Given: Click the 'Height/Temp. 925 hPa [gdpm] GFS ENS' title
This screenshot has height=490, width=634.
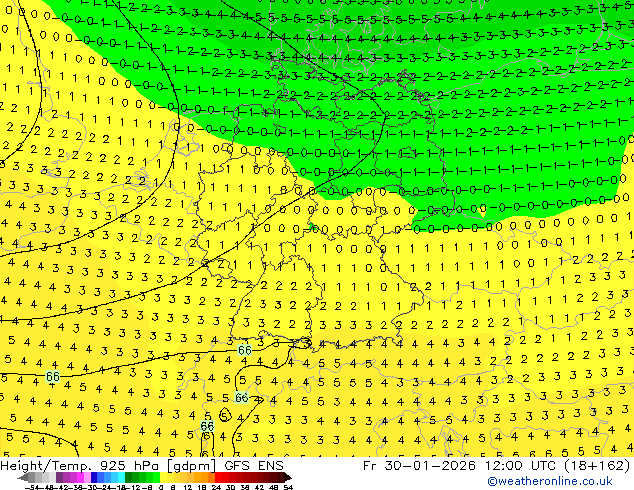Looking at the screenshot, I should (142, 466).
